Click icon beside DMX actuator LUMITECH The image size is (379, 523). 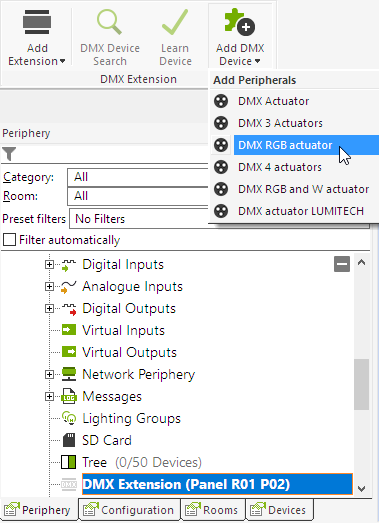click(221, 211)
